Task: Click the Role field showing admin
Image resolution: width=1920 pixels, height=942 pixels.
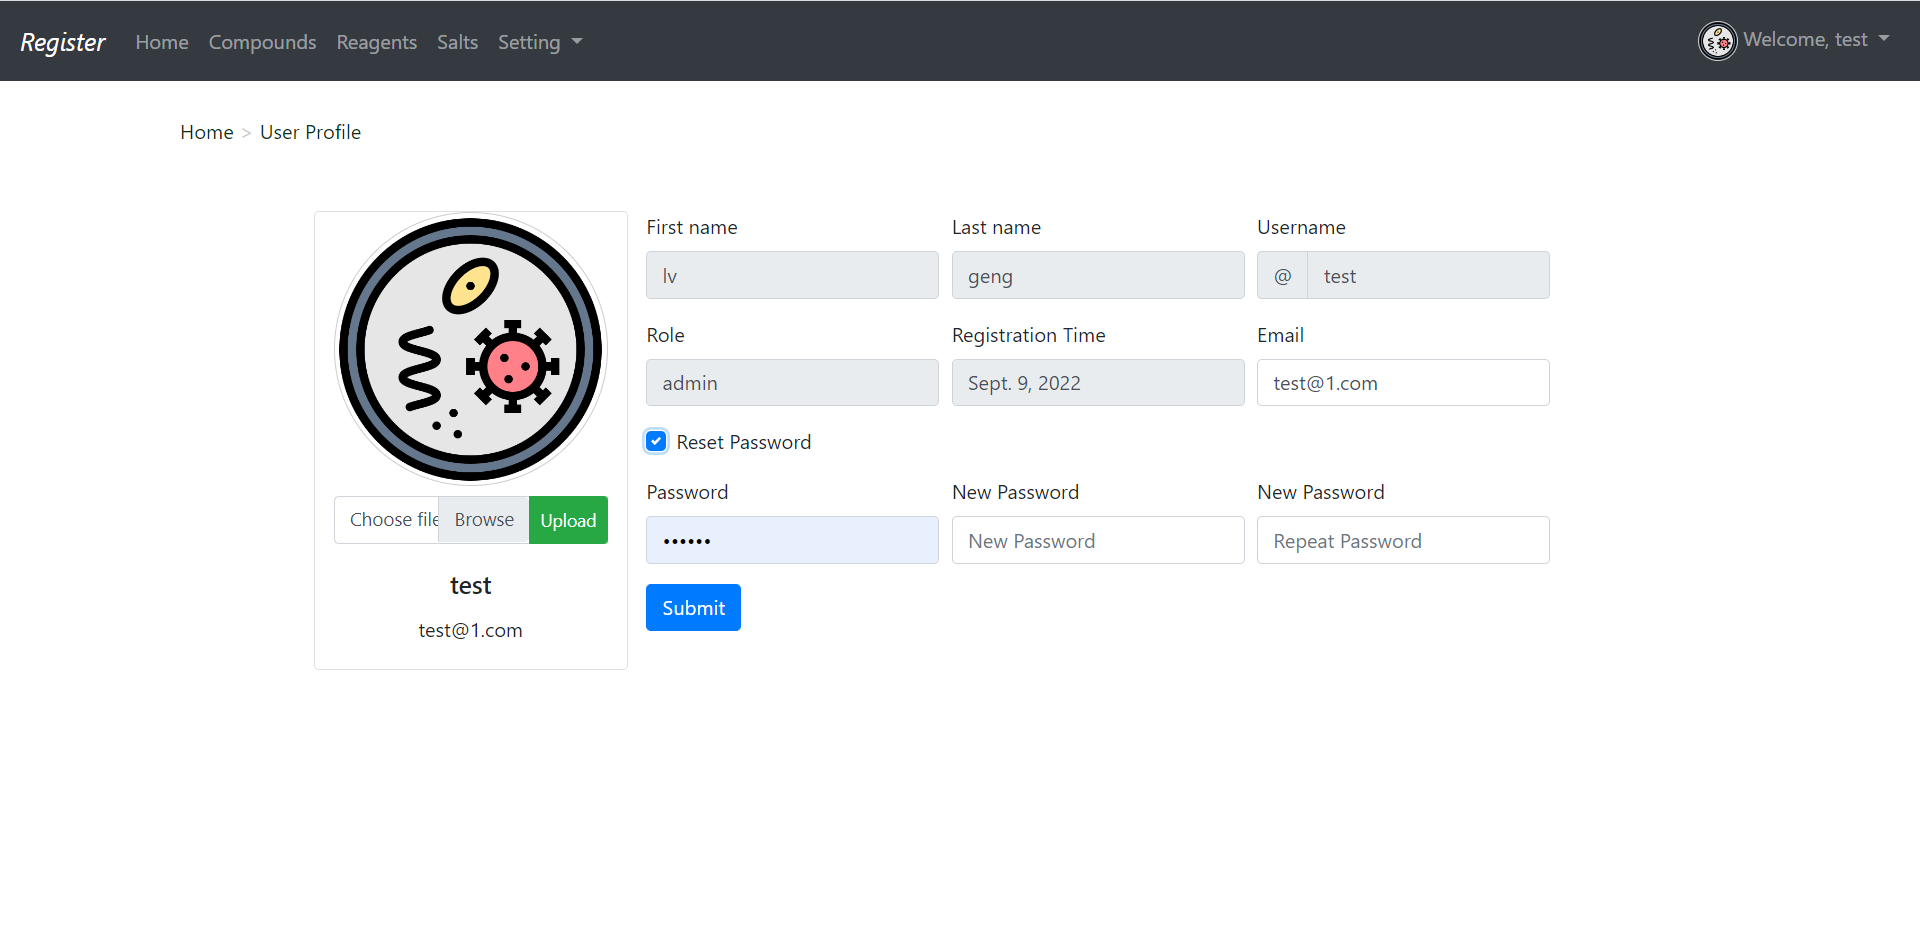Action: click(792, 383)
